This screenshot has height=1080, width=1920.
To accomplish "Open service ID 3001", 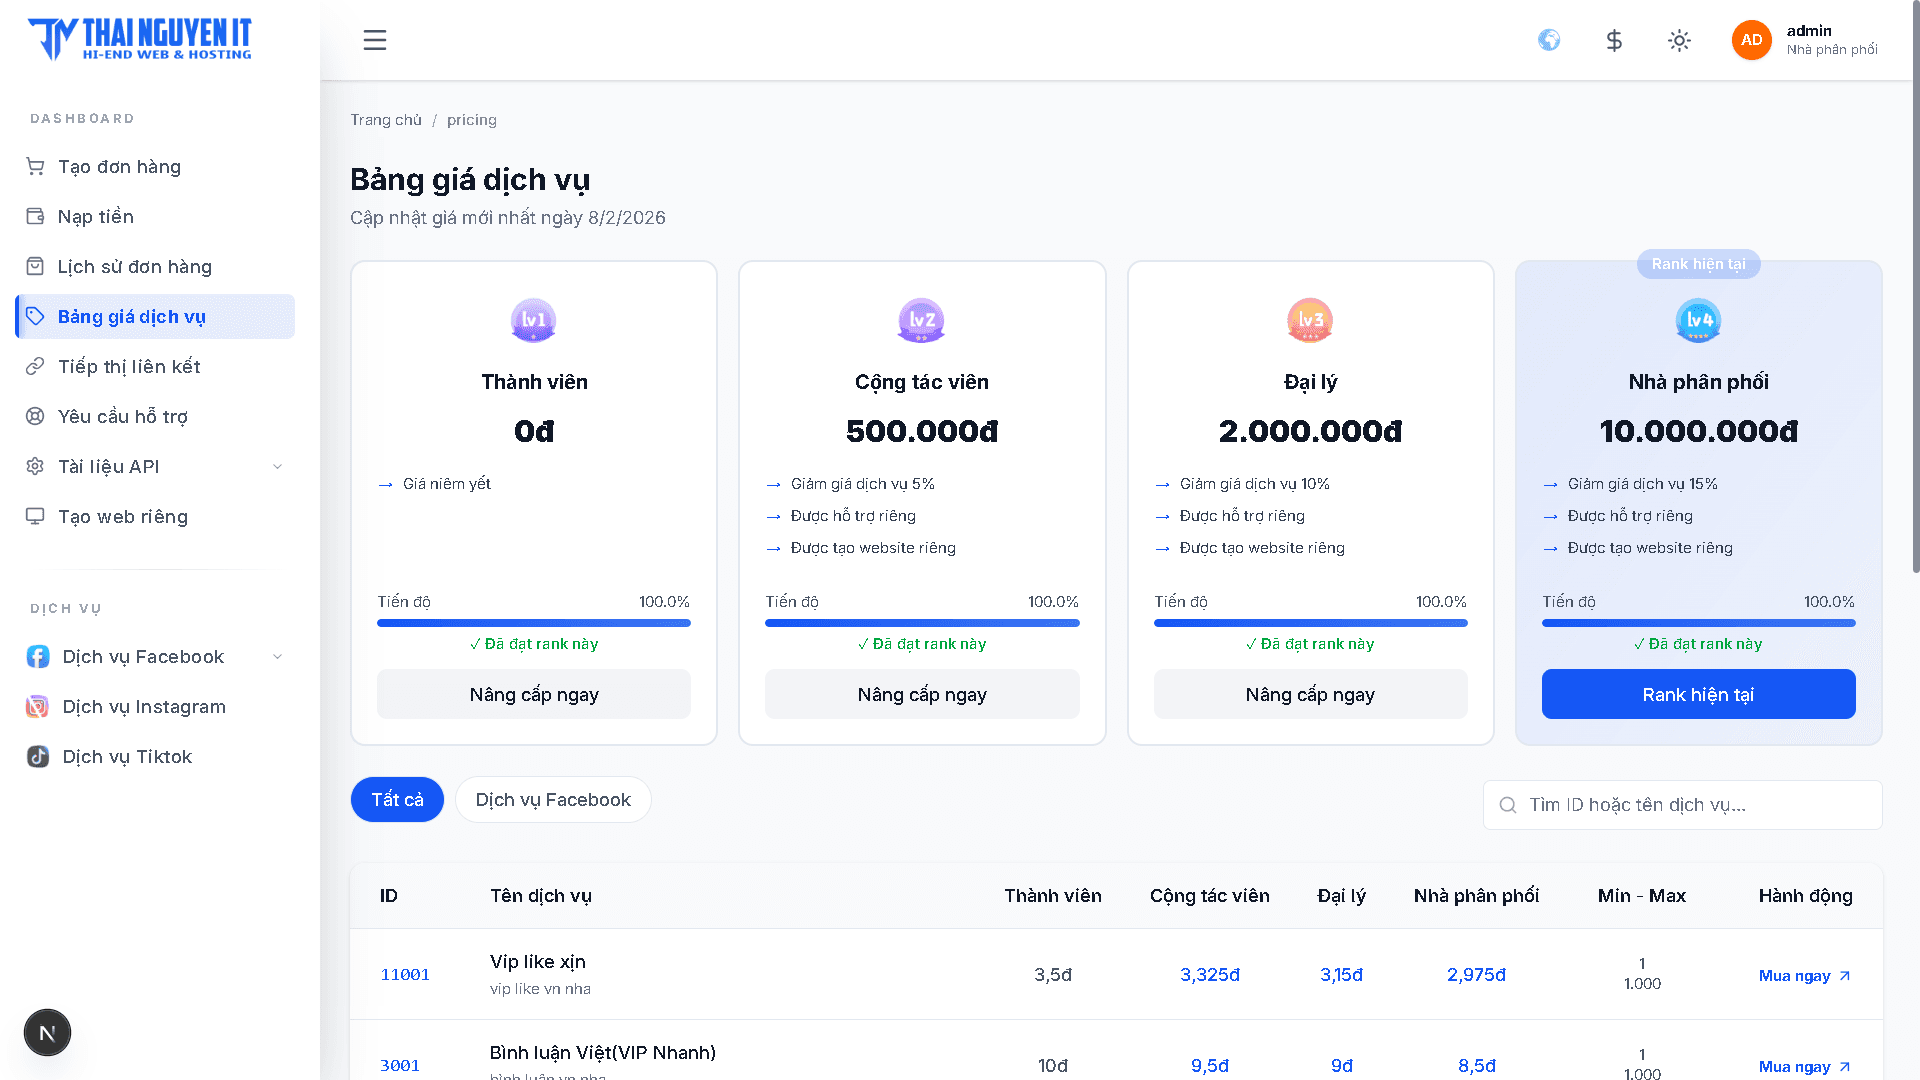I will pyautogui.click(x=400, y=1066).
